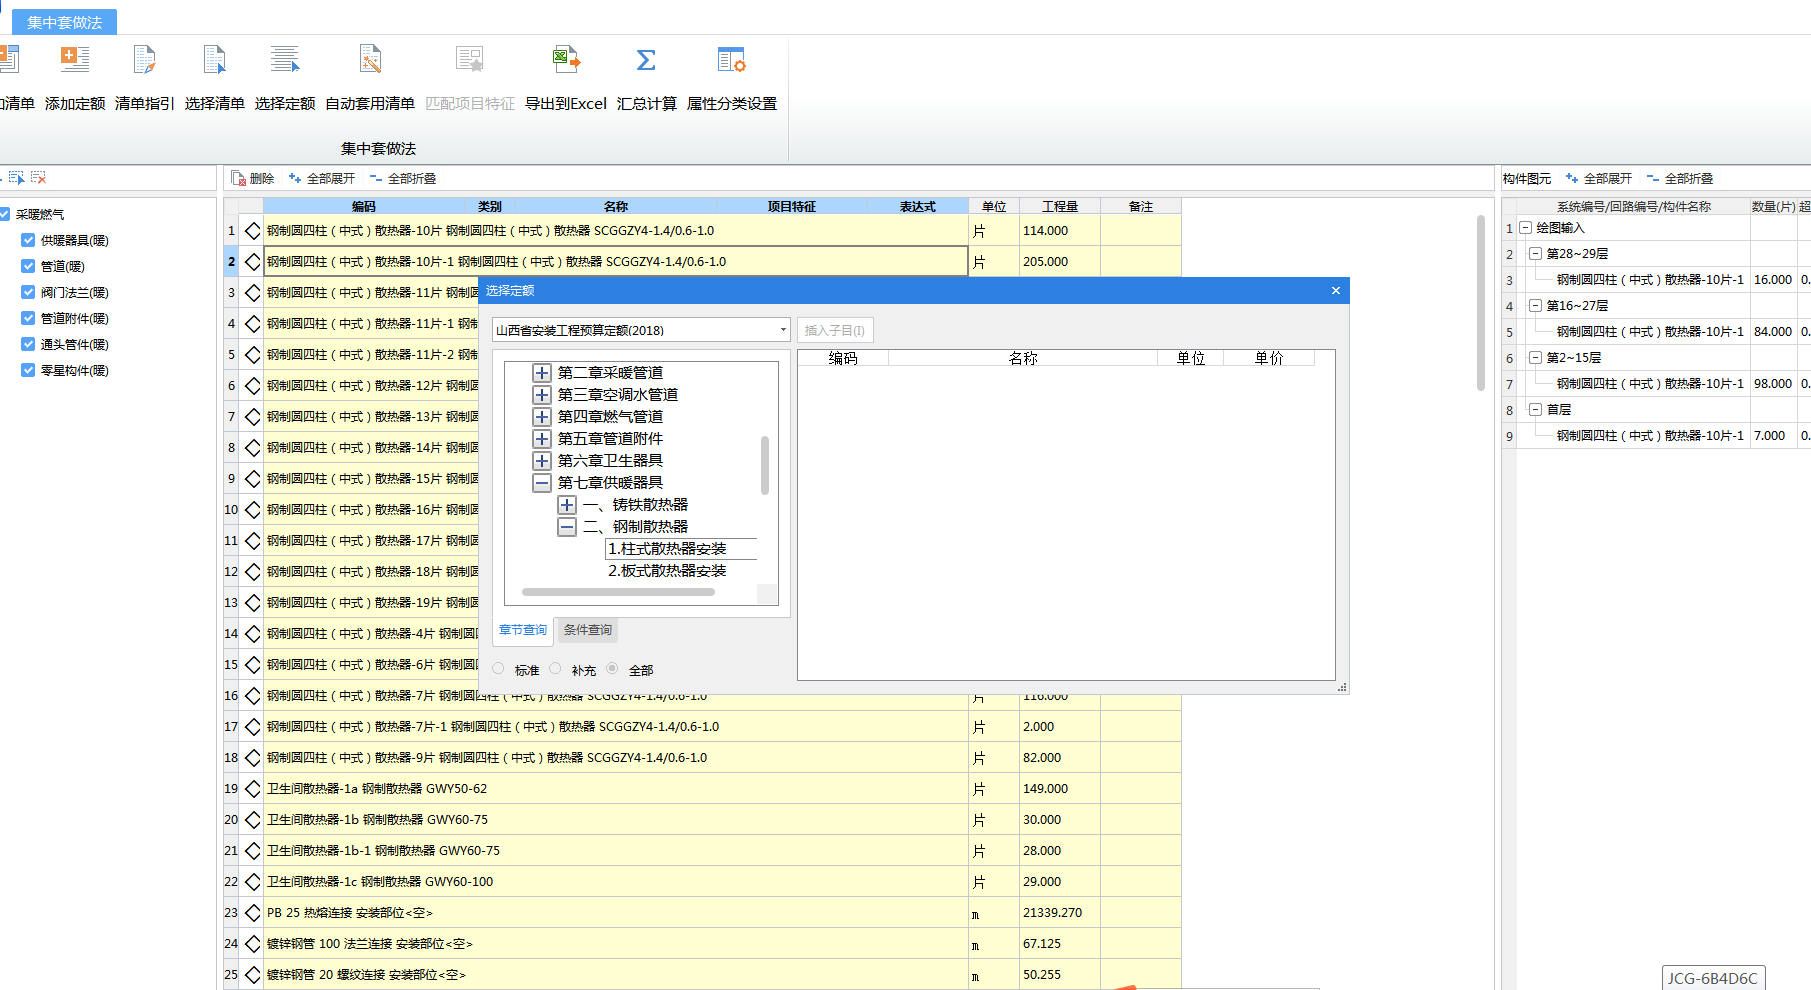Click diamond icon in row 19

pos(252,789)
